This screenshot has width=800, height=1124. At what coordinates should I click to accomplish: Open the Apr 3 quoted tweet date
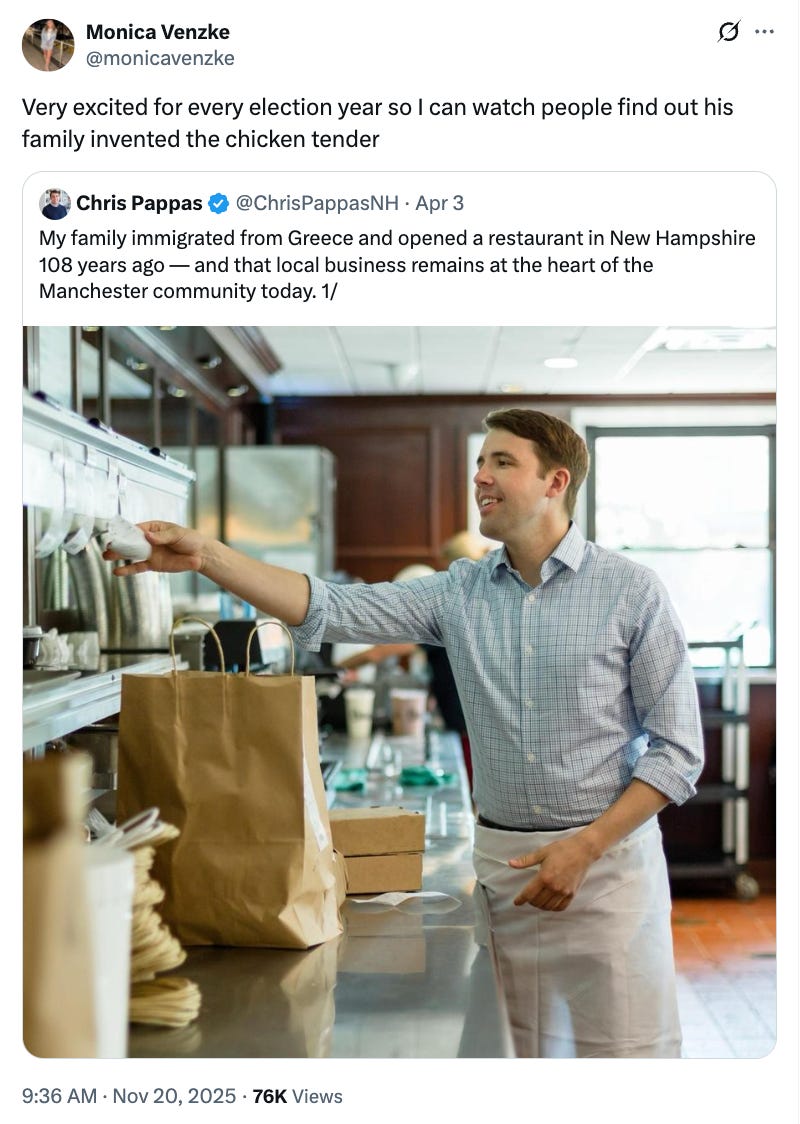439,204
